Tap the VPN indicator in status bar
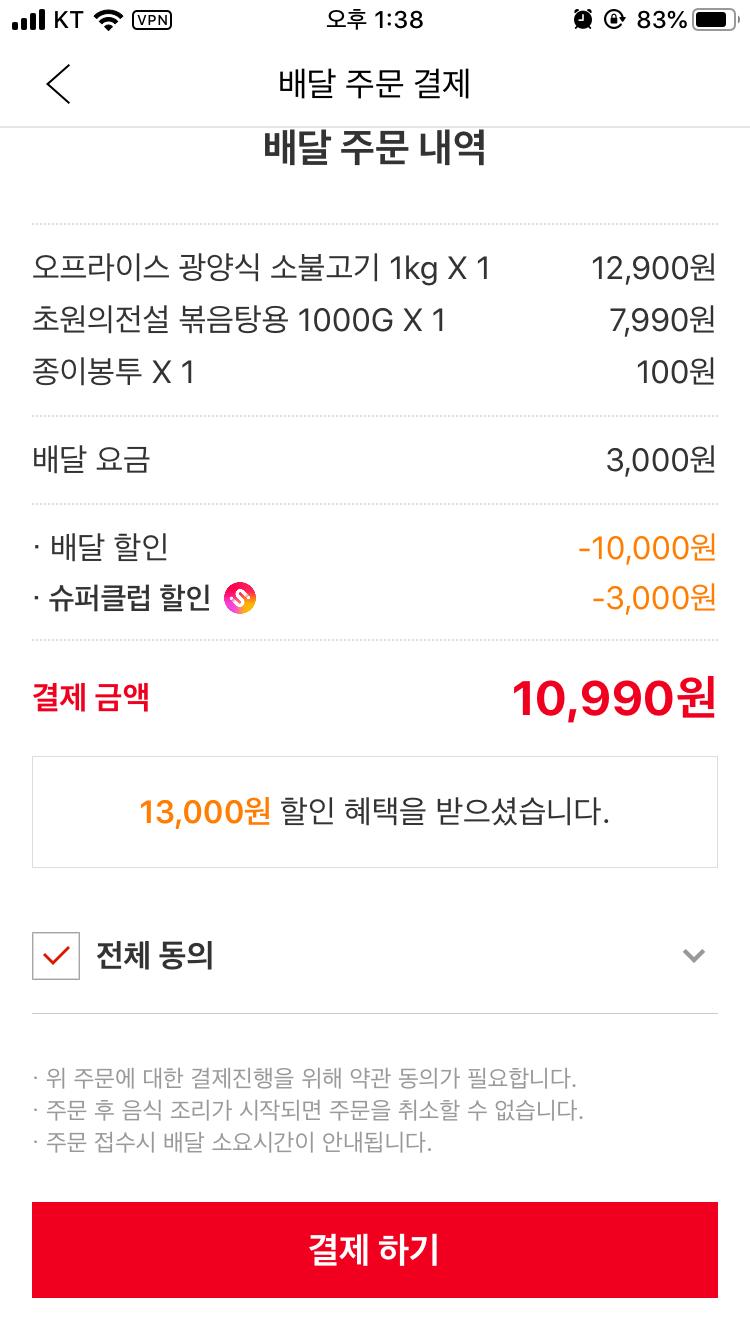Viewport: 750px width, 1334px height. (151, 20)
